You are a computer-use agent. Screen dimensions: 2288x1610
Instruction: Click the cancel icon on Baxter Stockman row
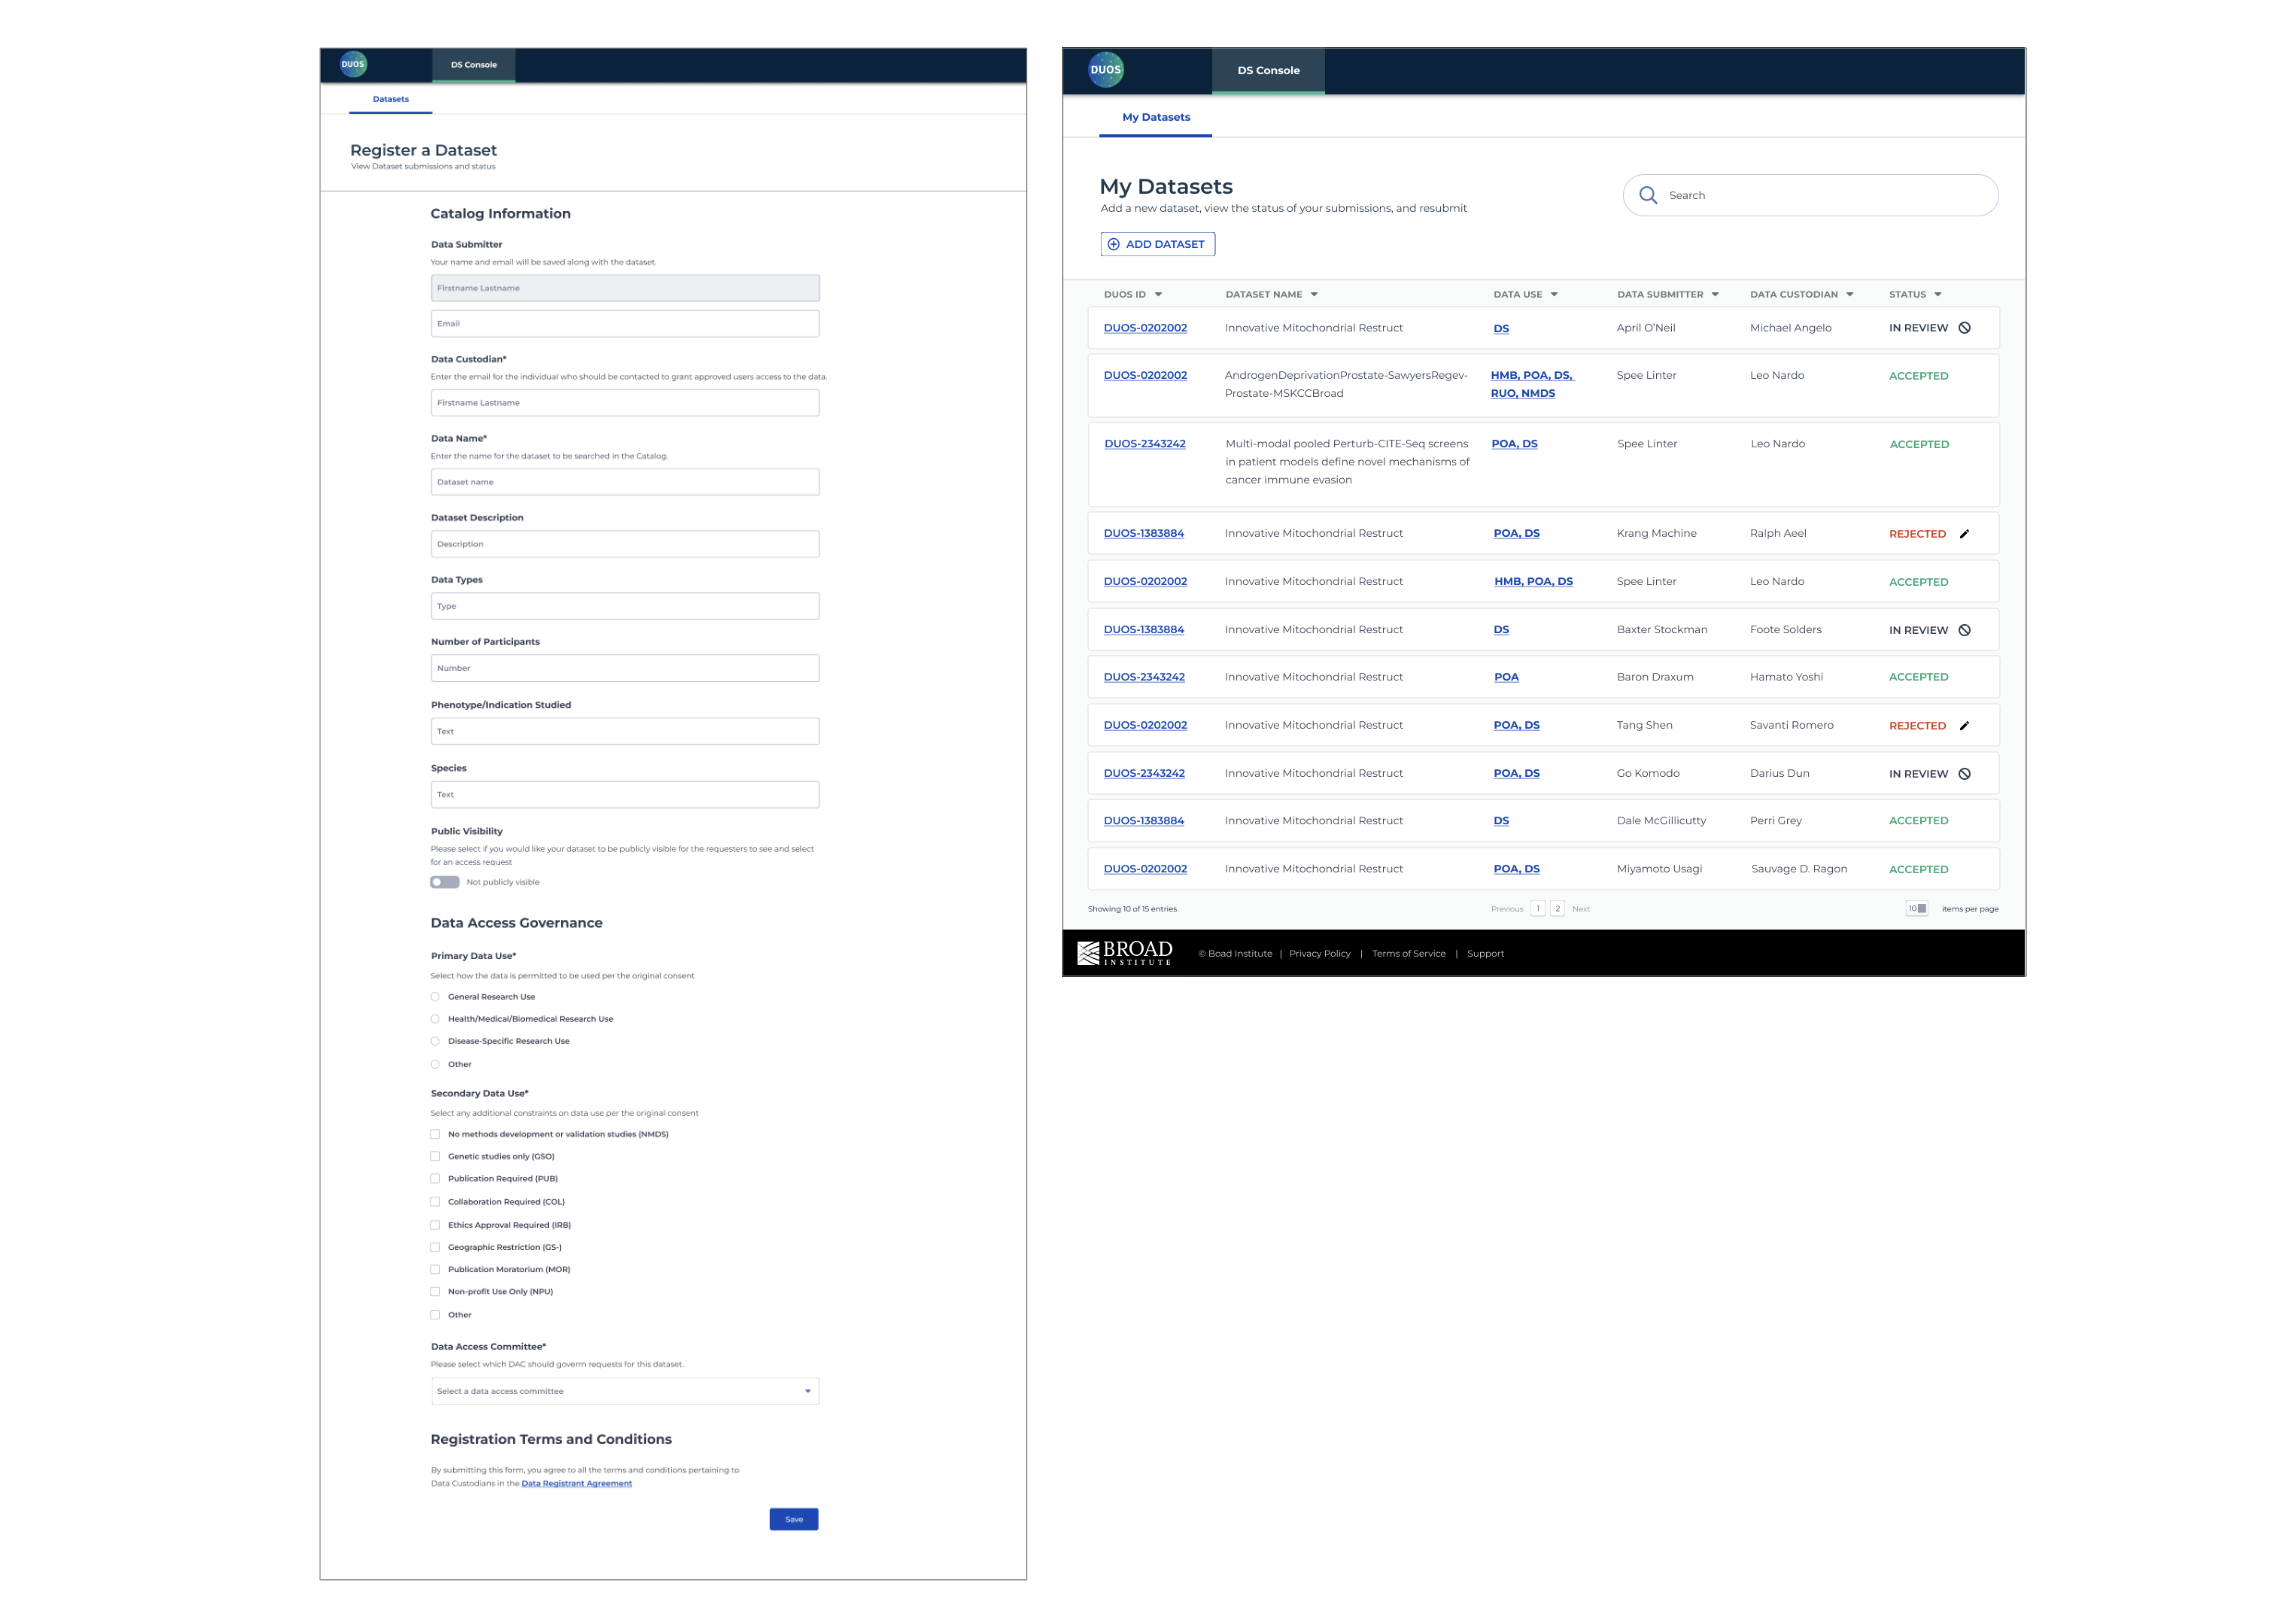1964,630
